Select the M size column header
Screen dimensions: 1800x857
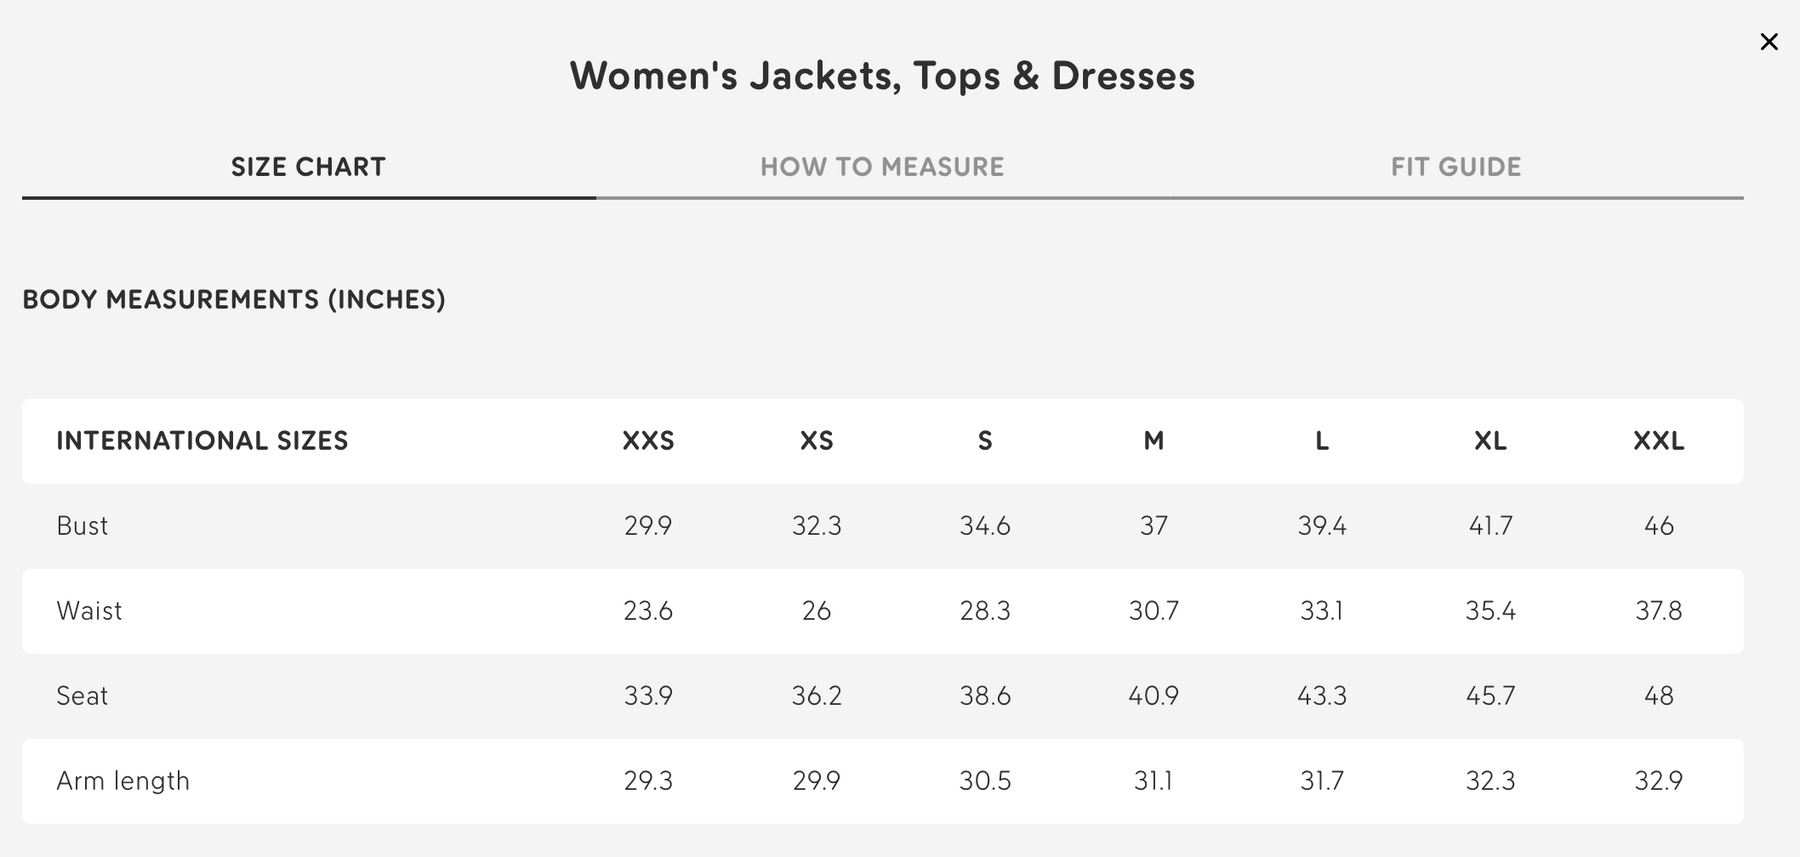tap(1153, 441)
